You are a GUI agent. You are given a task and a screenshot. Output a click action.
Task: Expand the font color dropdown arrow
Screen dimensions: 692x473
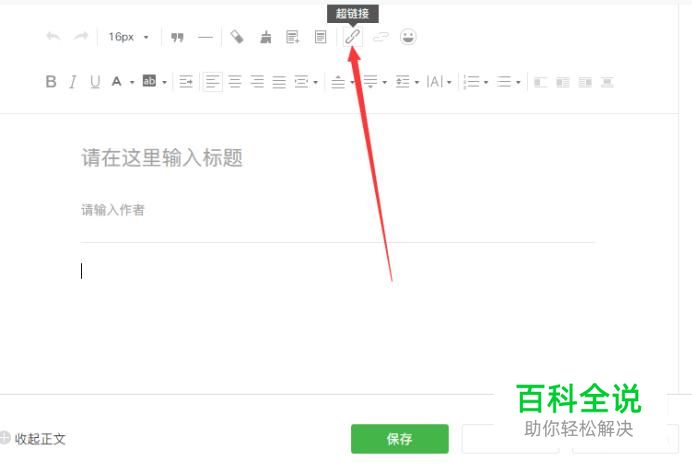pos(132,82)
